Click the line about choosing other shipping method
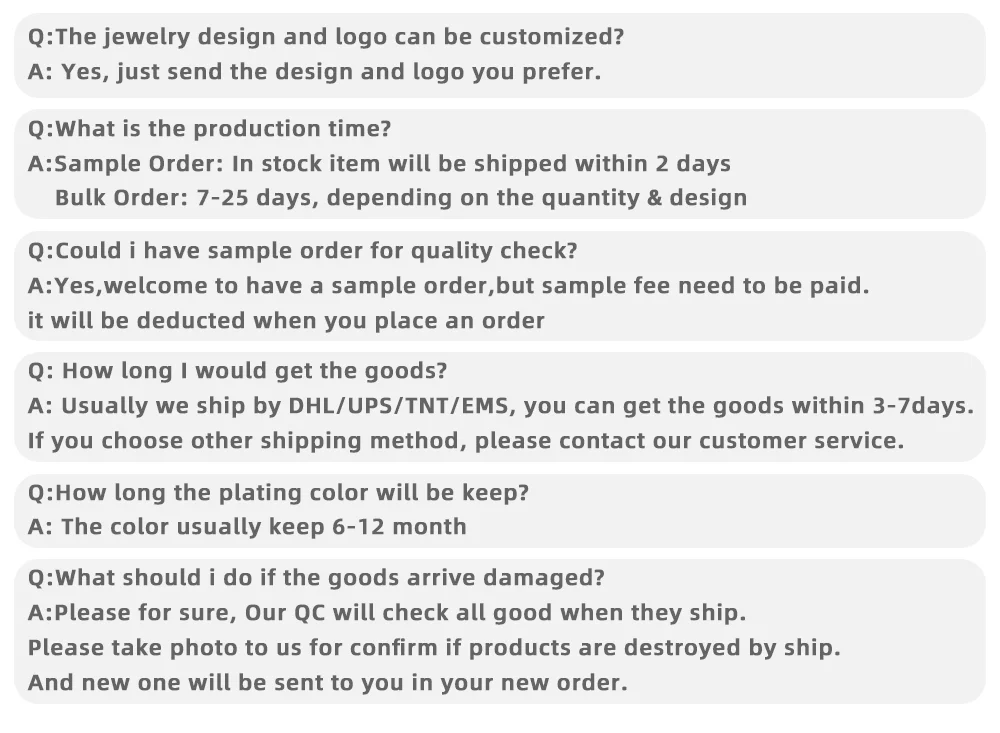The image size is (1000, 733). (x=465, y=440)
